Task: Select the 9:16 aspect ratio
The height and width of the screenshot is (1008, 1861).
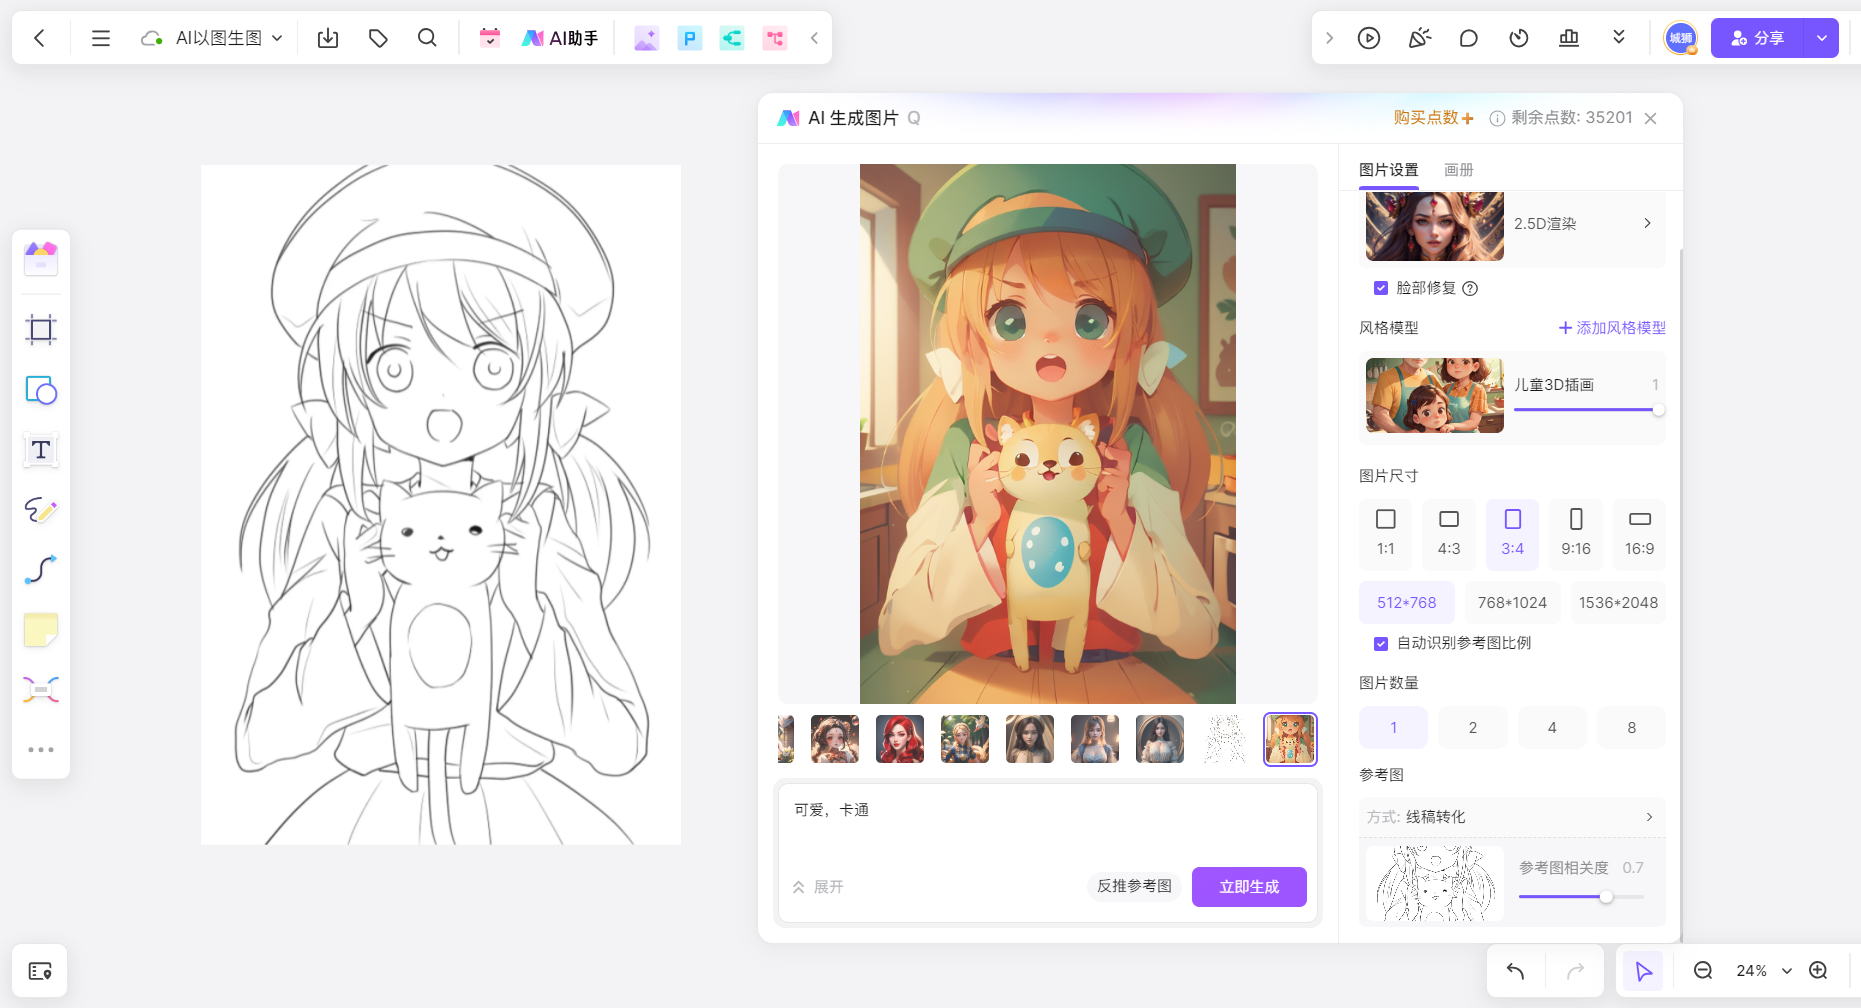Action: click(1576, 533)
